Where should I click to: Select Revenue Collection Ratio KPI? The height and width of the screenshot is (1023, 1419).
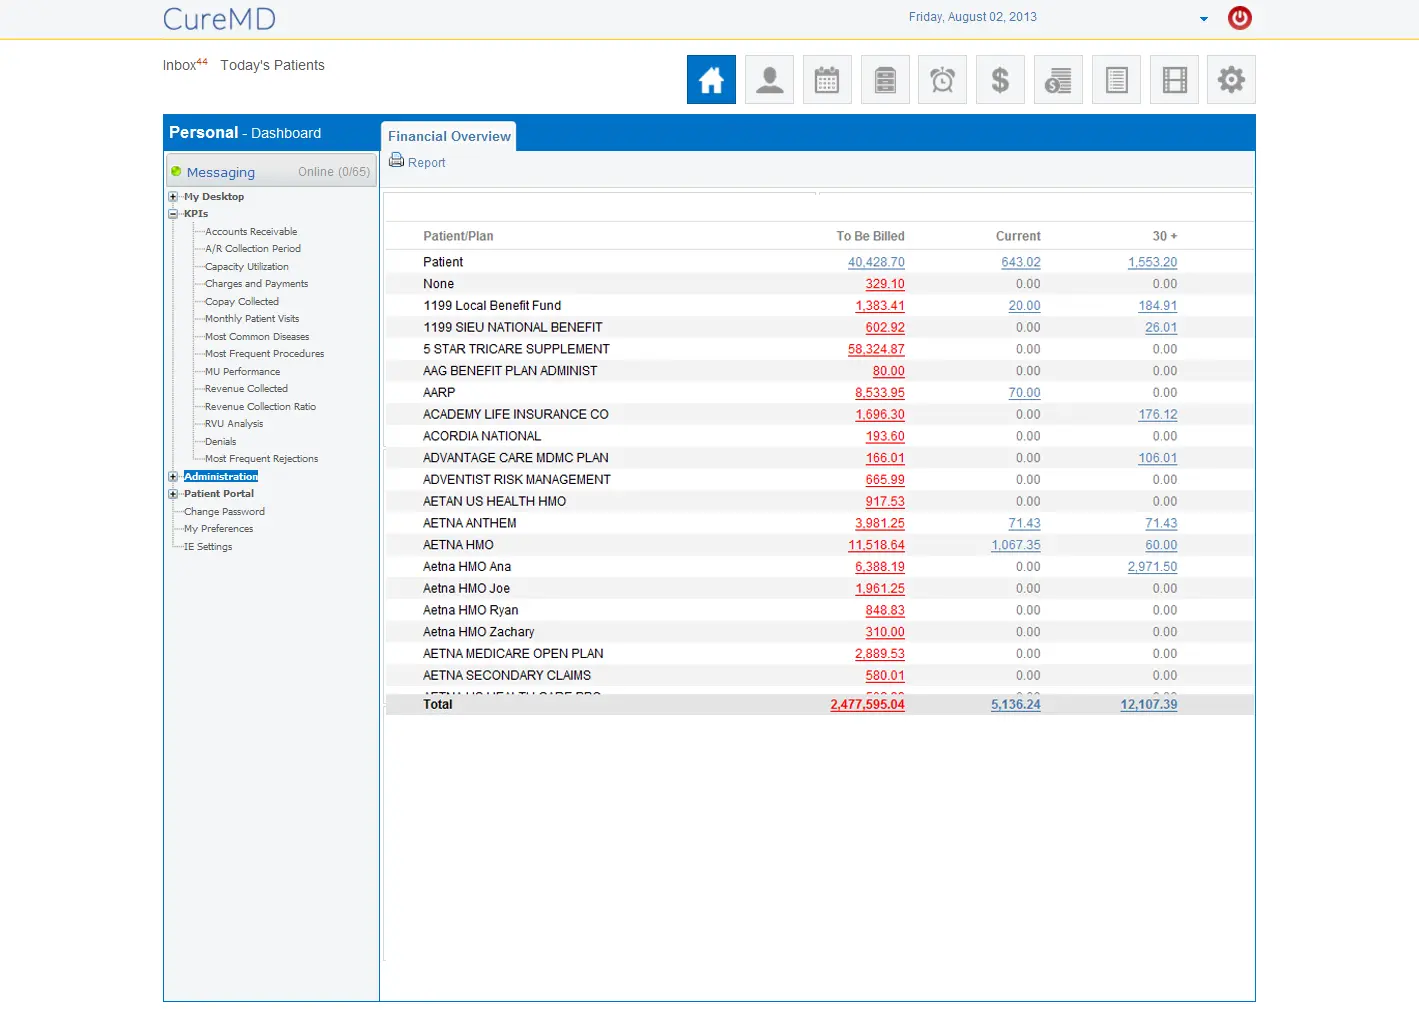click(x=260, y=407)
